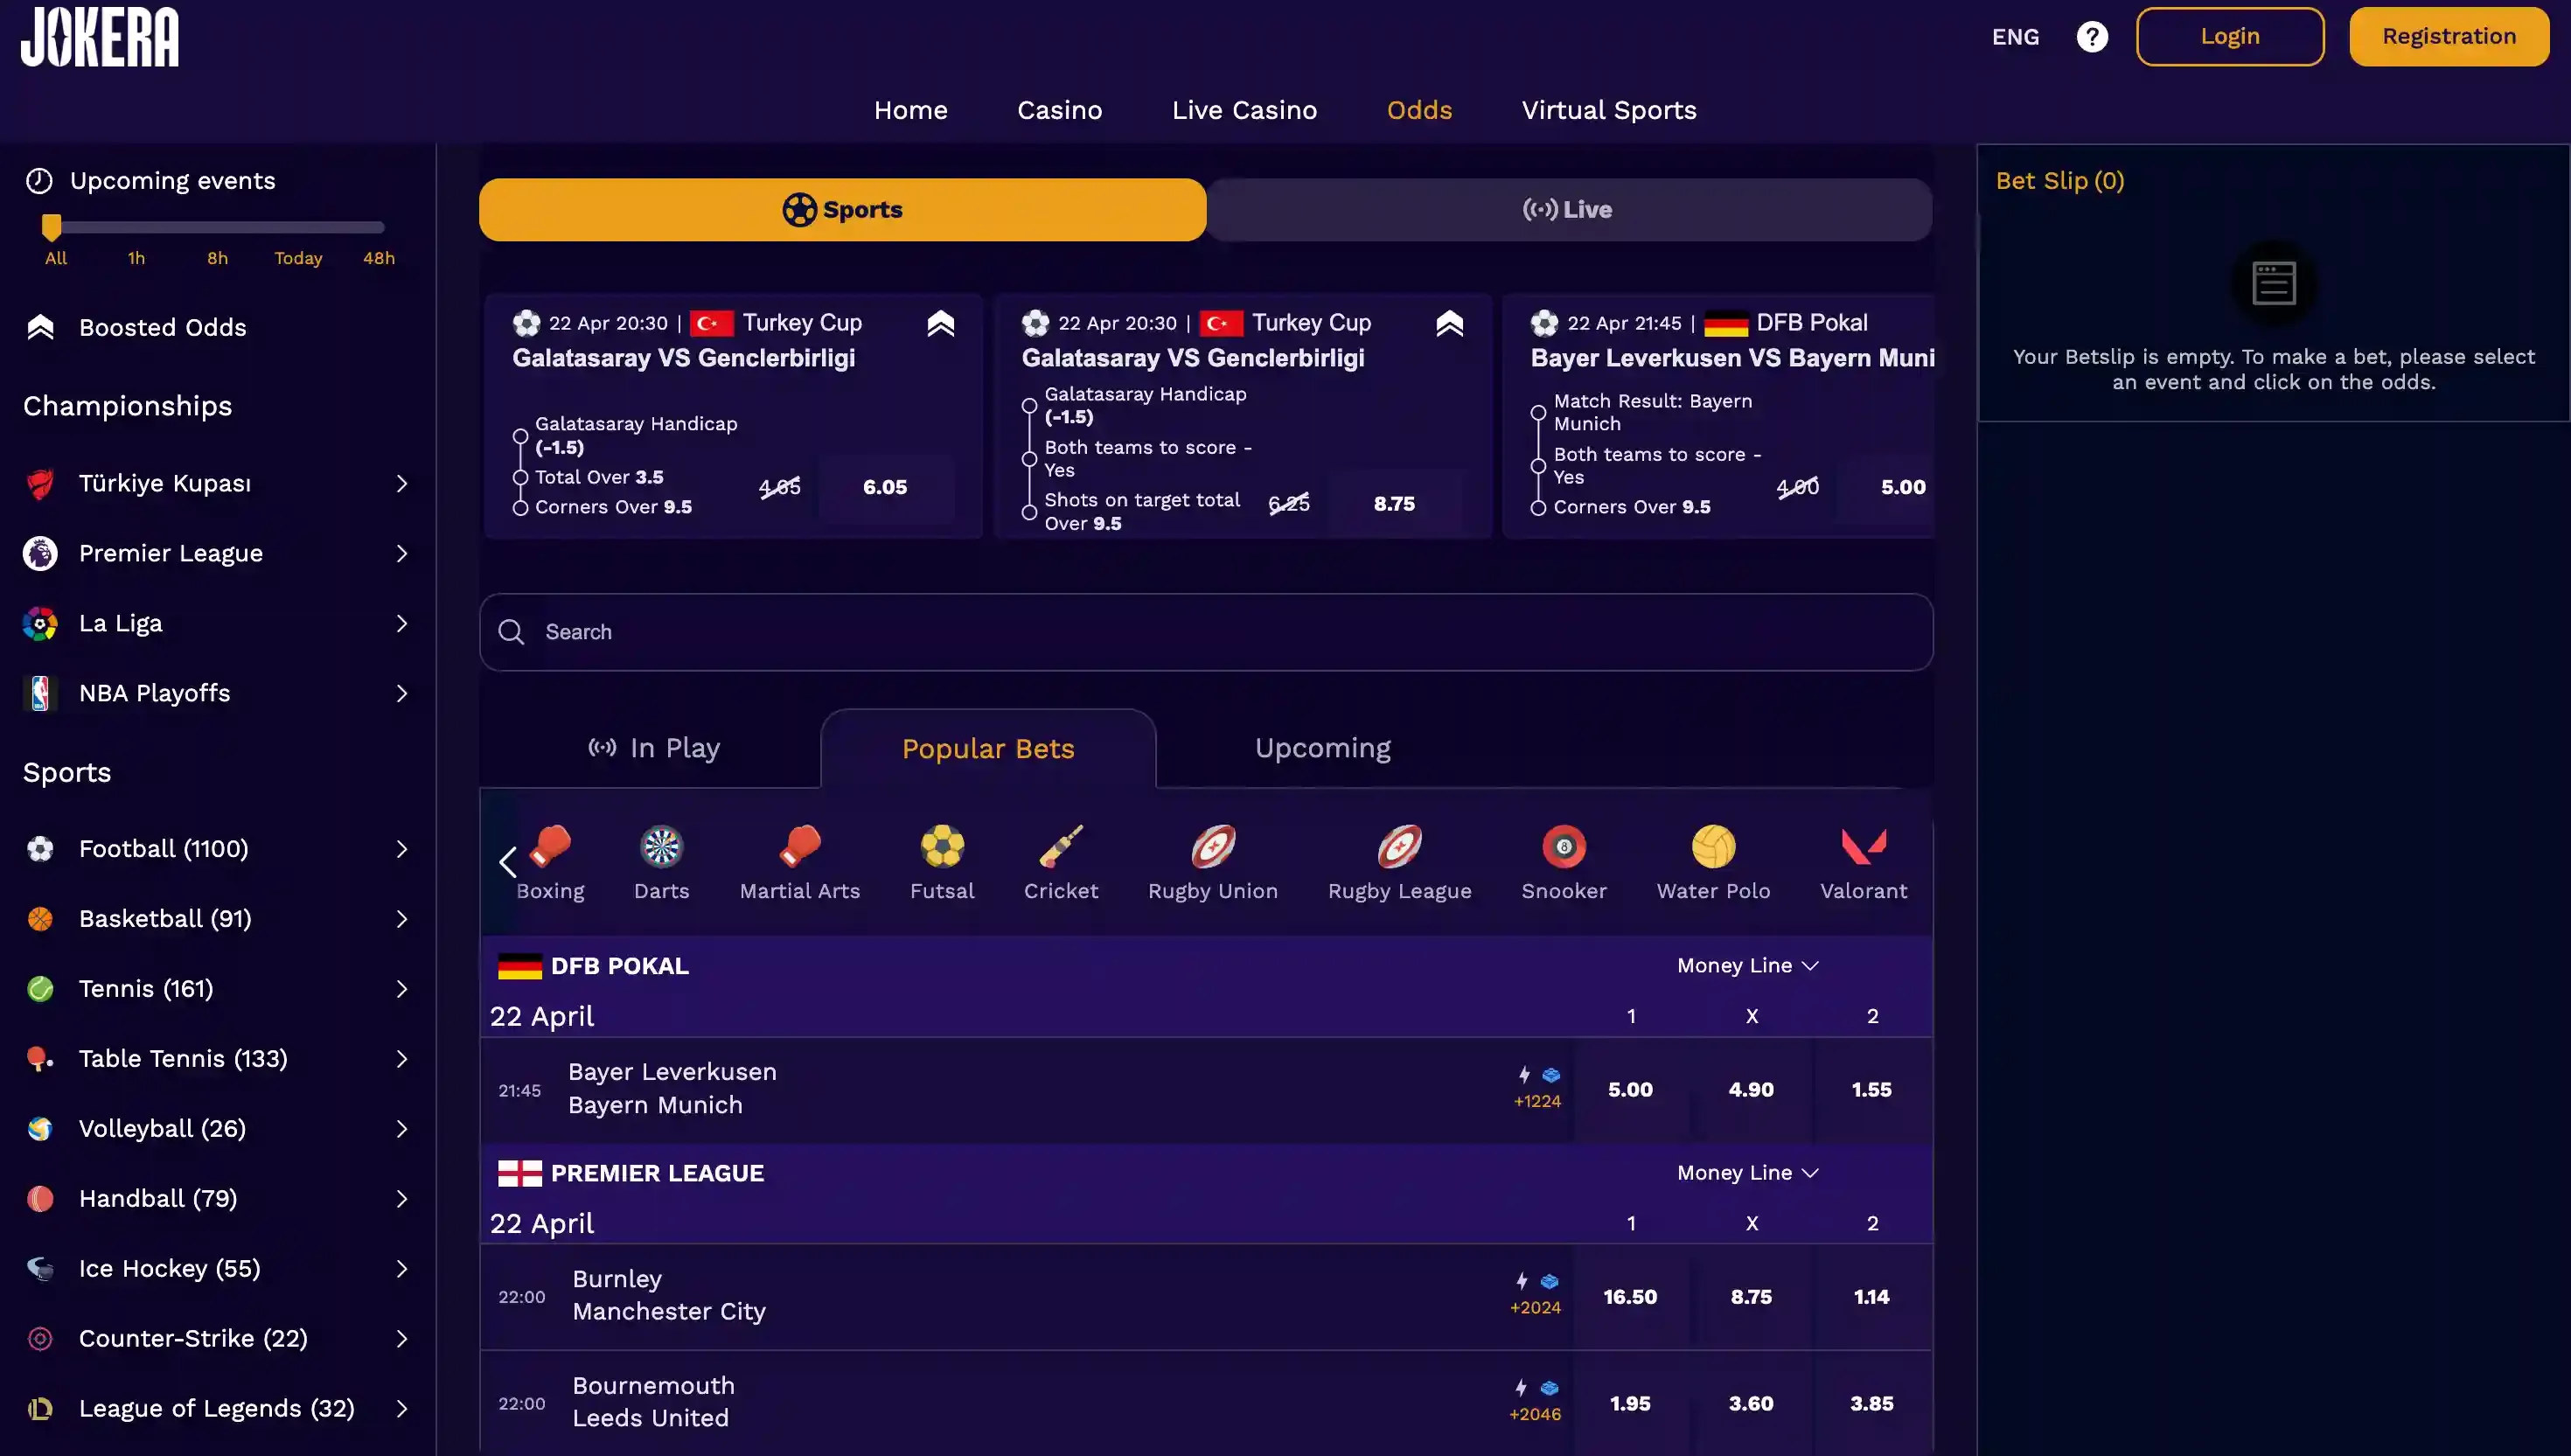Set upcoming events slider to 1h

pos(136,258)
